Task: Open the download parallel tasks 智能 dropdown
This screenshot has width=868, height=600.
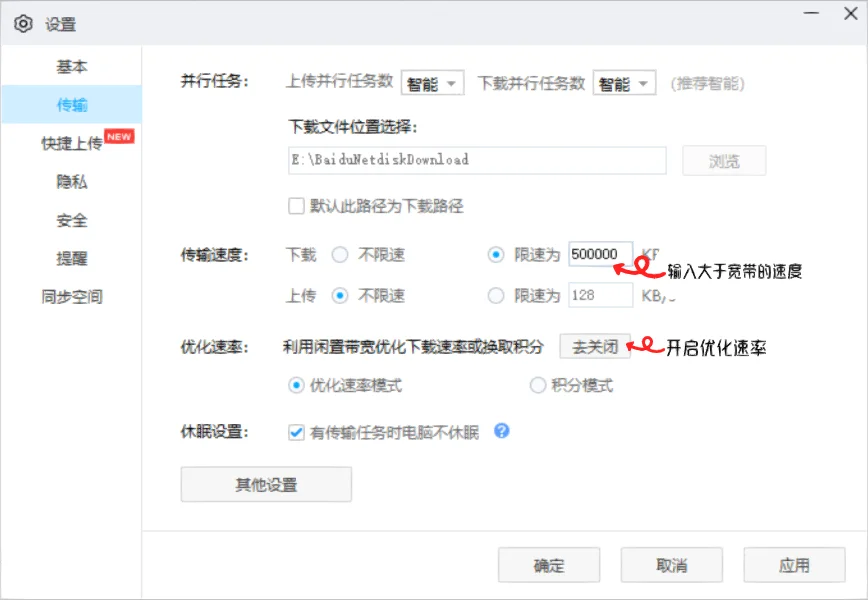Action: pyautogui.click(x=623, y=83)
